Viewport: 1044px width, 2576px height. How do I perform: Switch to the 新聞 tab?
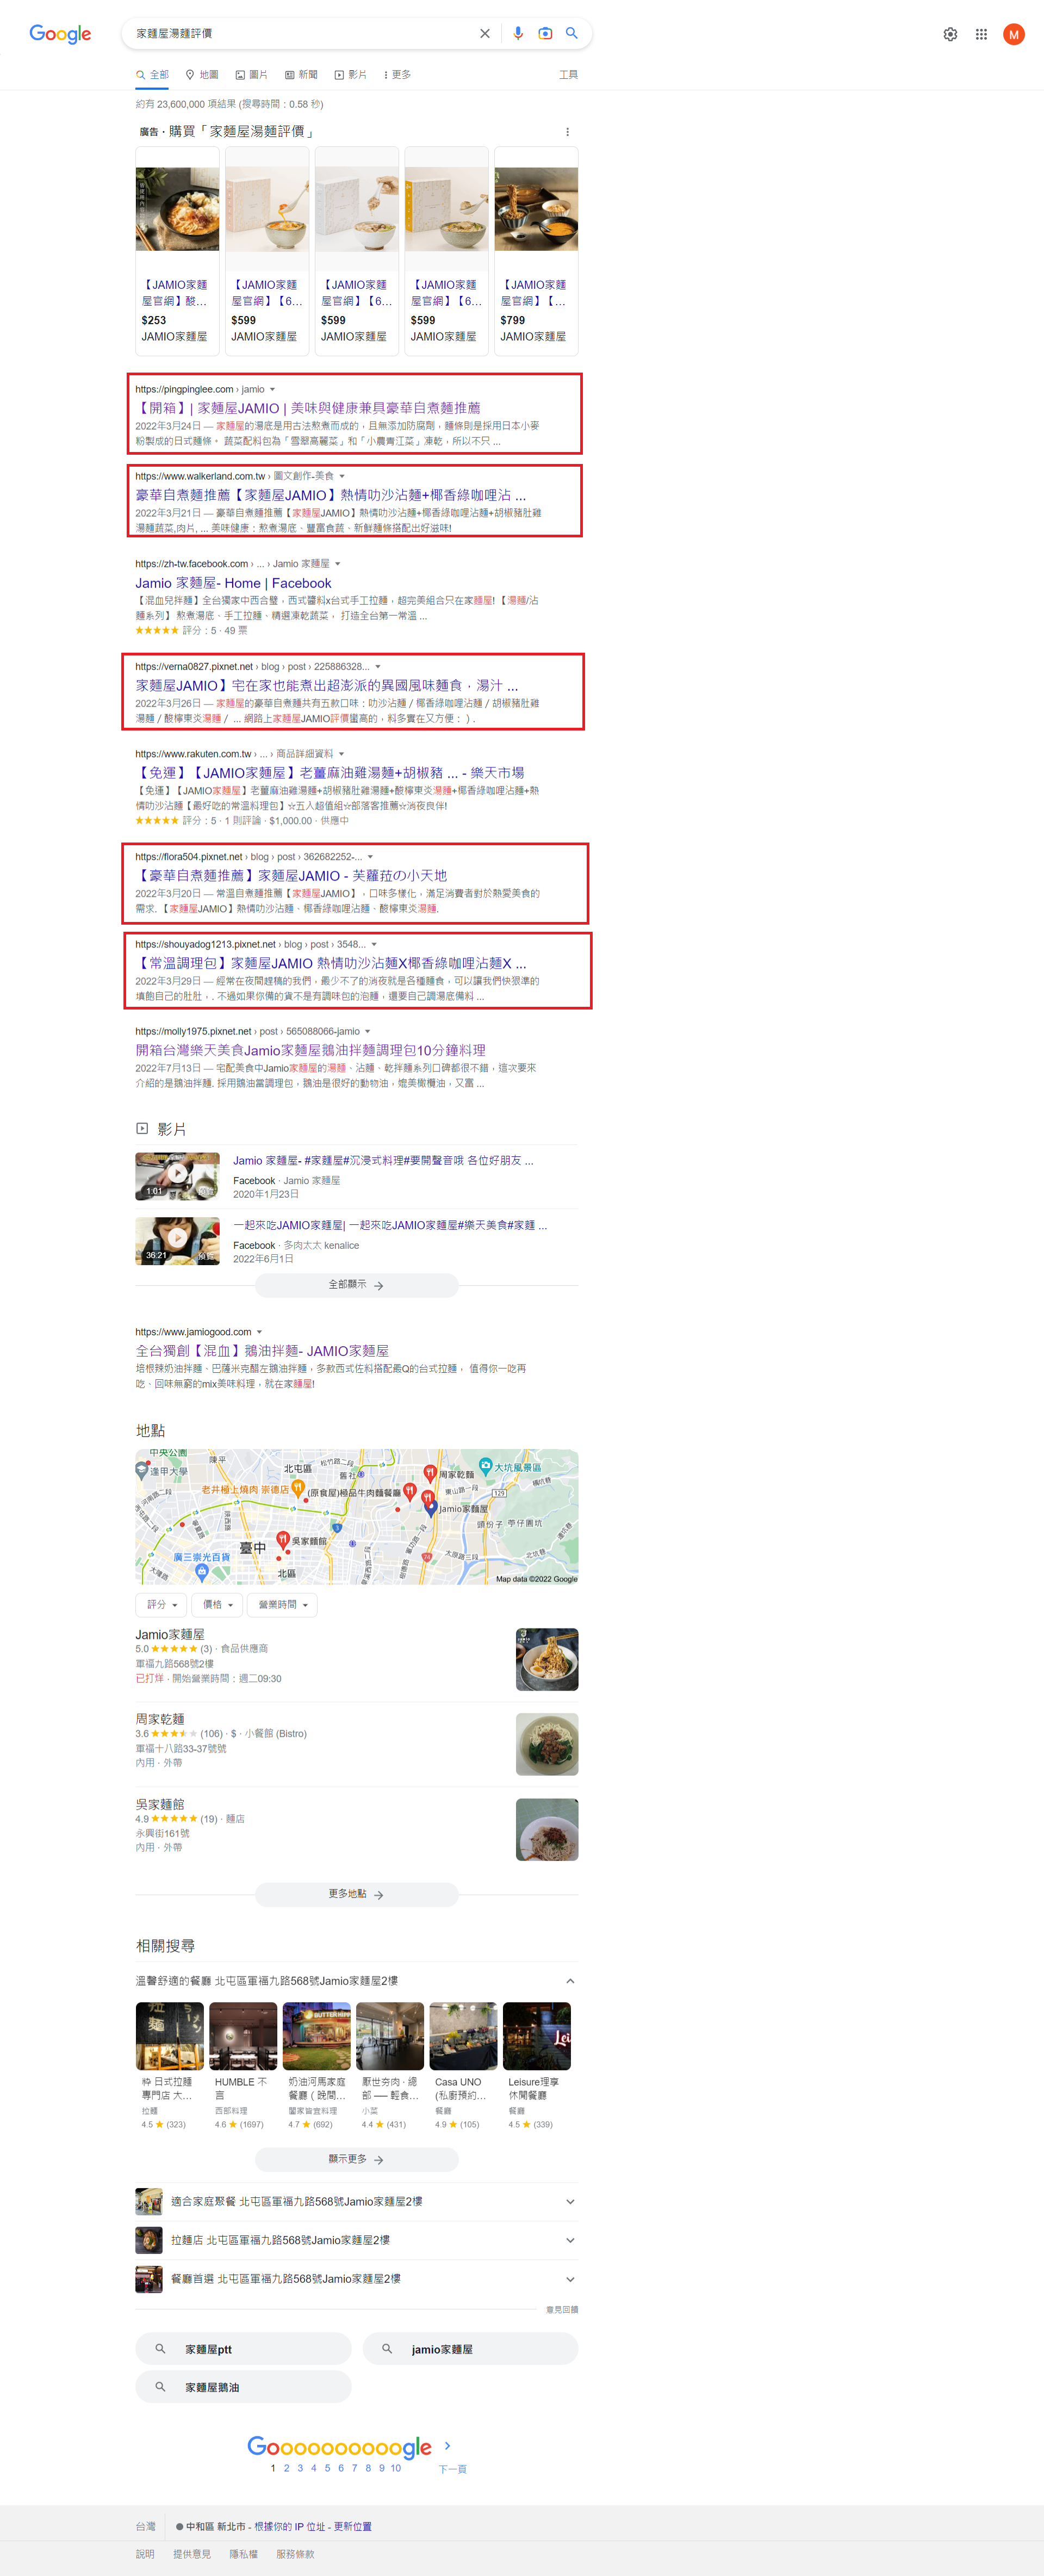click(301, 75)
